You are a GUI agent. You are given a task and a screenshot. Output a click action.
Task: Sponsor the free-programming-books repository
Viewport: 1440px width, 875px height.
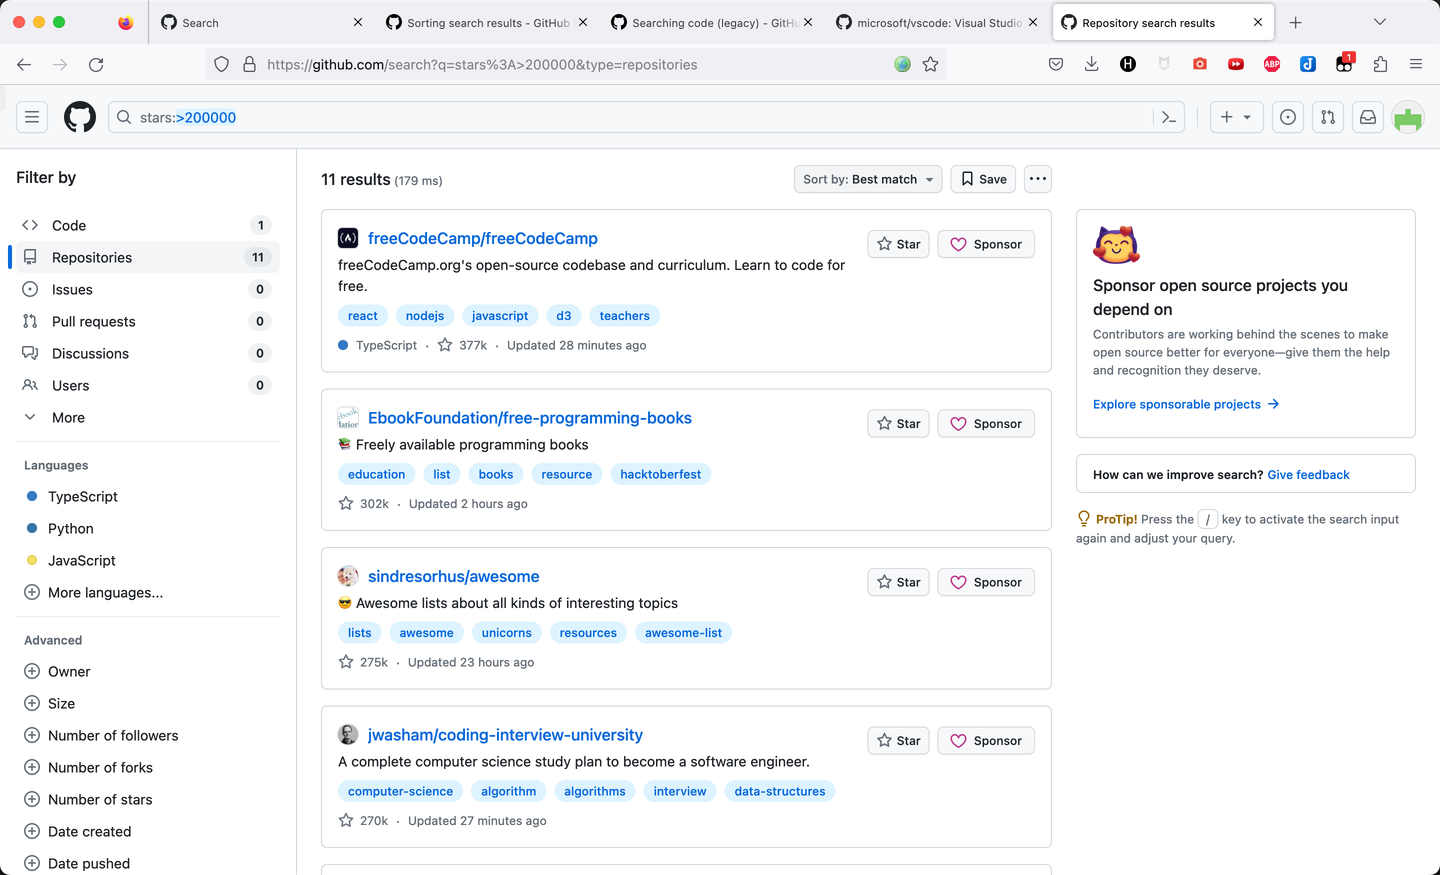coord(986,424)
